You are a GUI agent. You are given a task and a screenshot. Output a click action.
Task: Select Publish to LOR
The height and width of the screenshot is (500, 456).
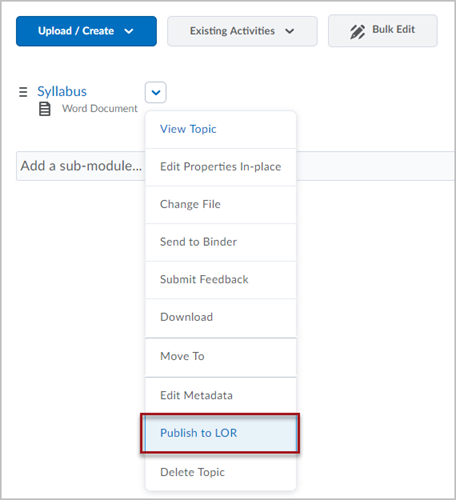(221, 433)
